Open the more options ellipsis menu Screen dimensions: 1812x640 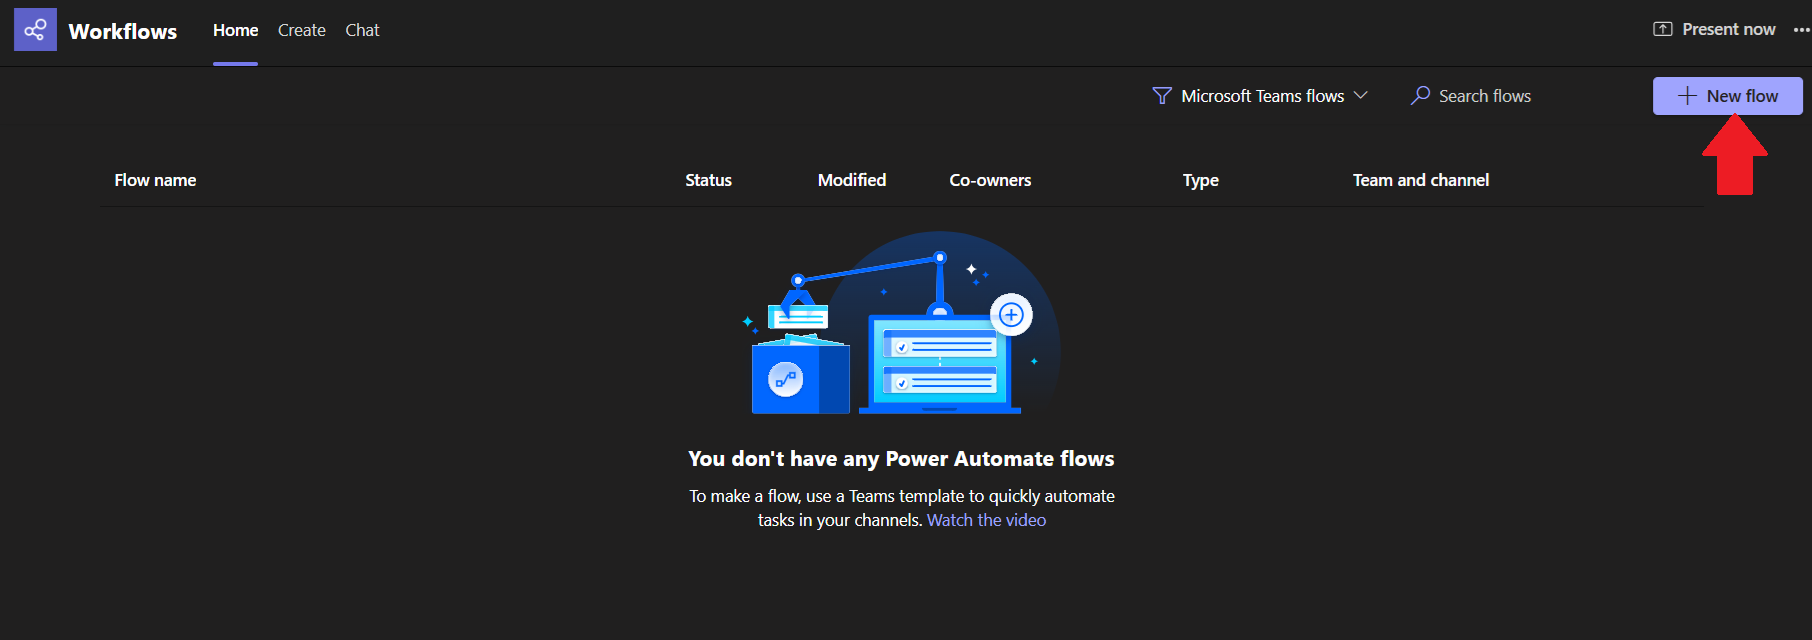pyautogui.click(x=1801, y=30)
